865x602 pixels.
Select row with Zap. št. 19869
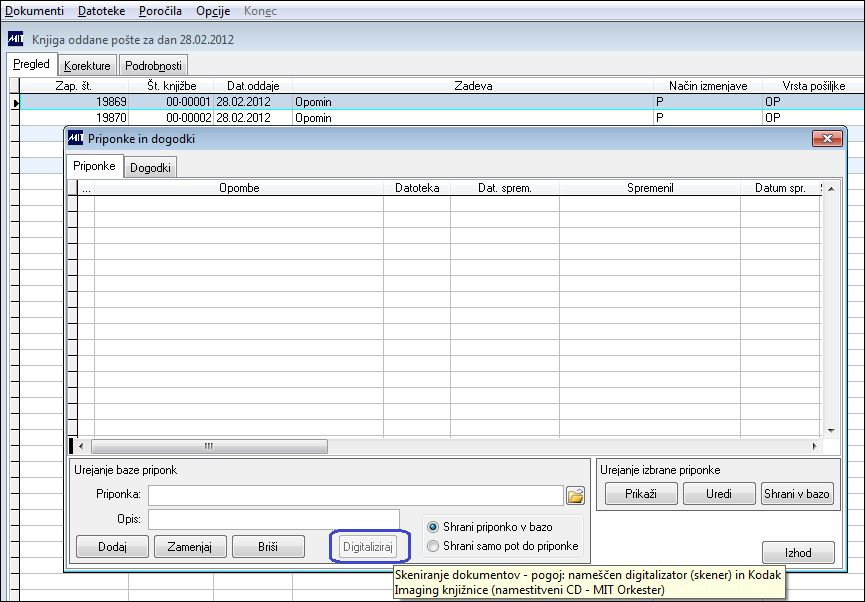(x=441, y=102)
